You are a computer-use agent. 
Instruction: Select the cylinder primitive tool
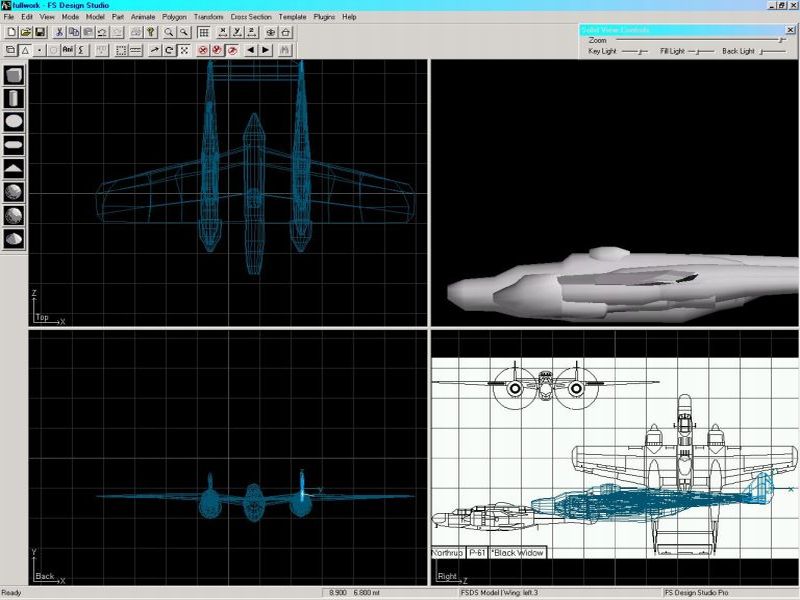[14, 98]
